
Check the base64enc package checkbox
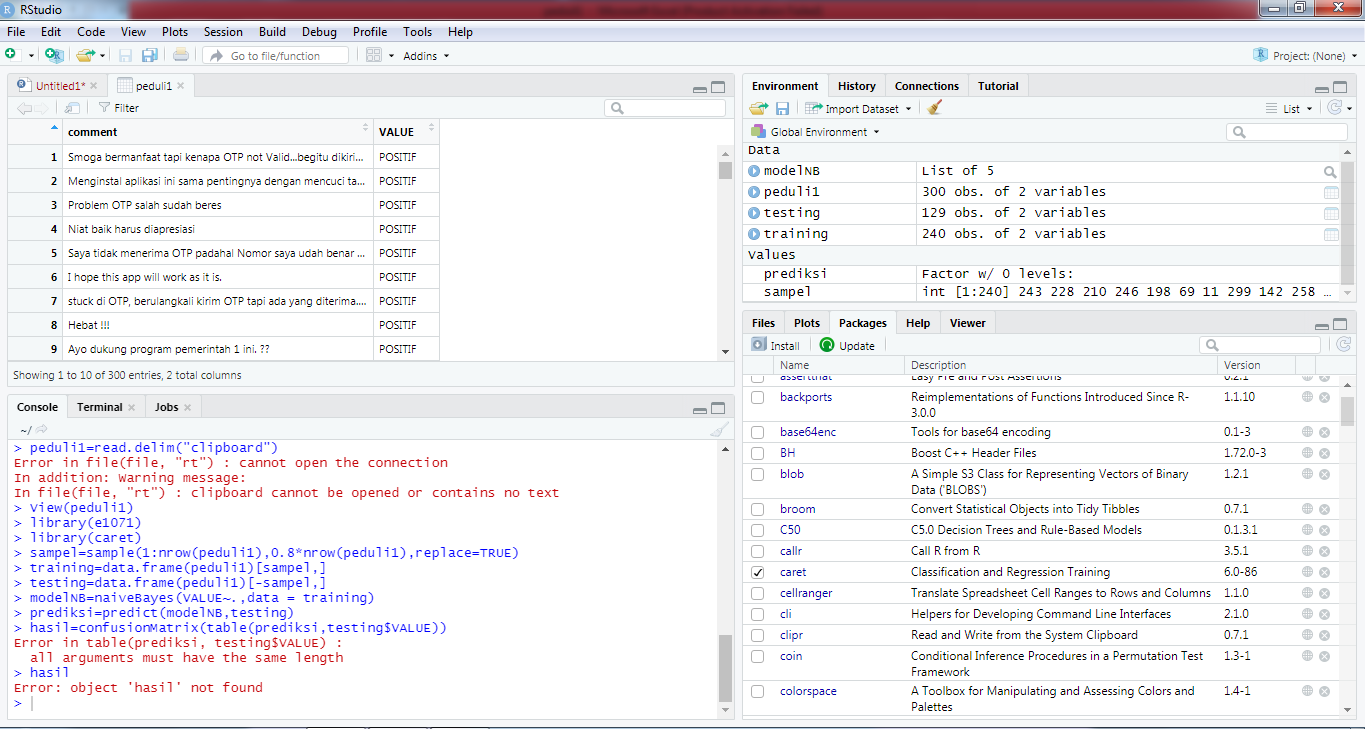click(758, 432)
